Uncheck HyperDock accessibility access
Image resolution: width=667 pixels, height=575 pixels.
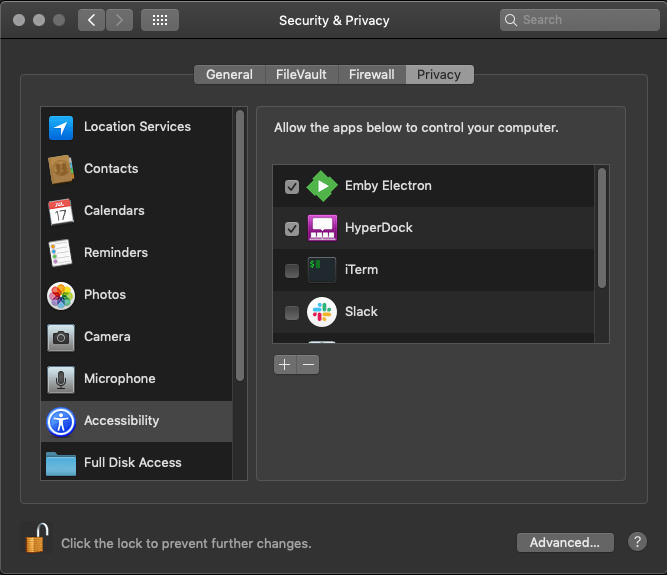[x=292, y=228]
